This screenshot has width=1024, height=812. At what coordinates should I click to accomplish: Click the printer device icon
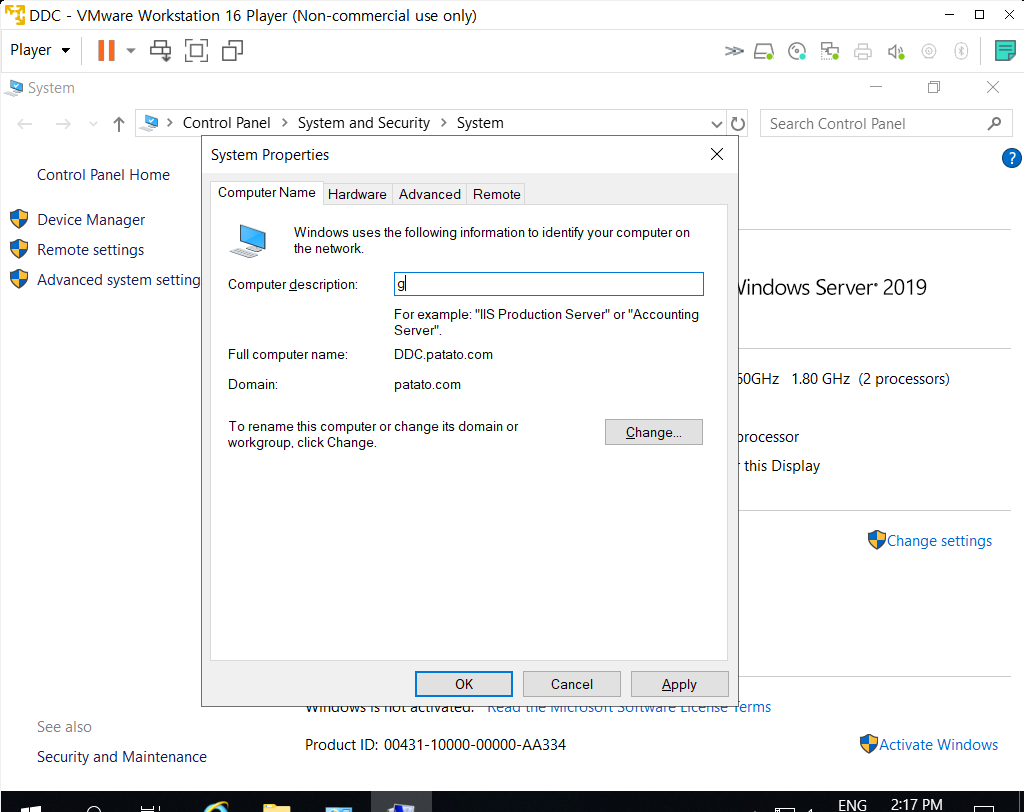pyautogui.click(x=863, y=51)
